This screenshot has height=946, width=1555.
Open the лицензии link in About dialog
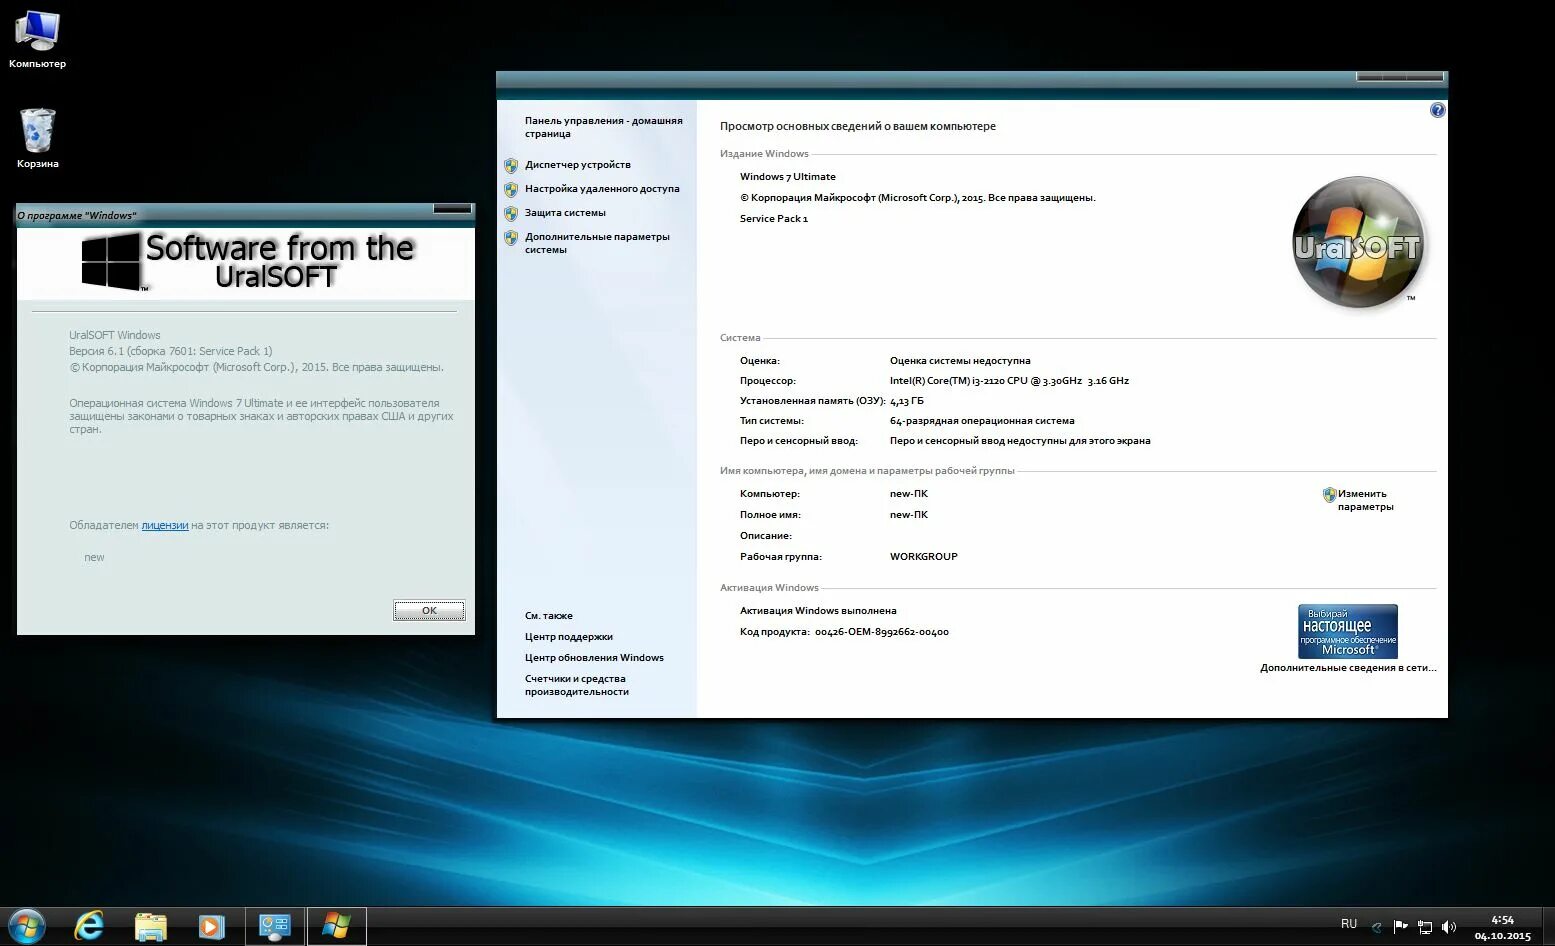(165, 525)
